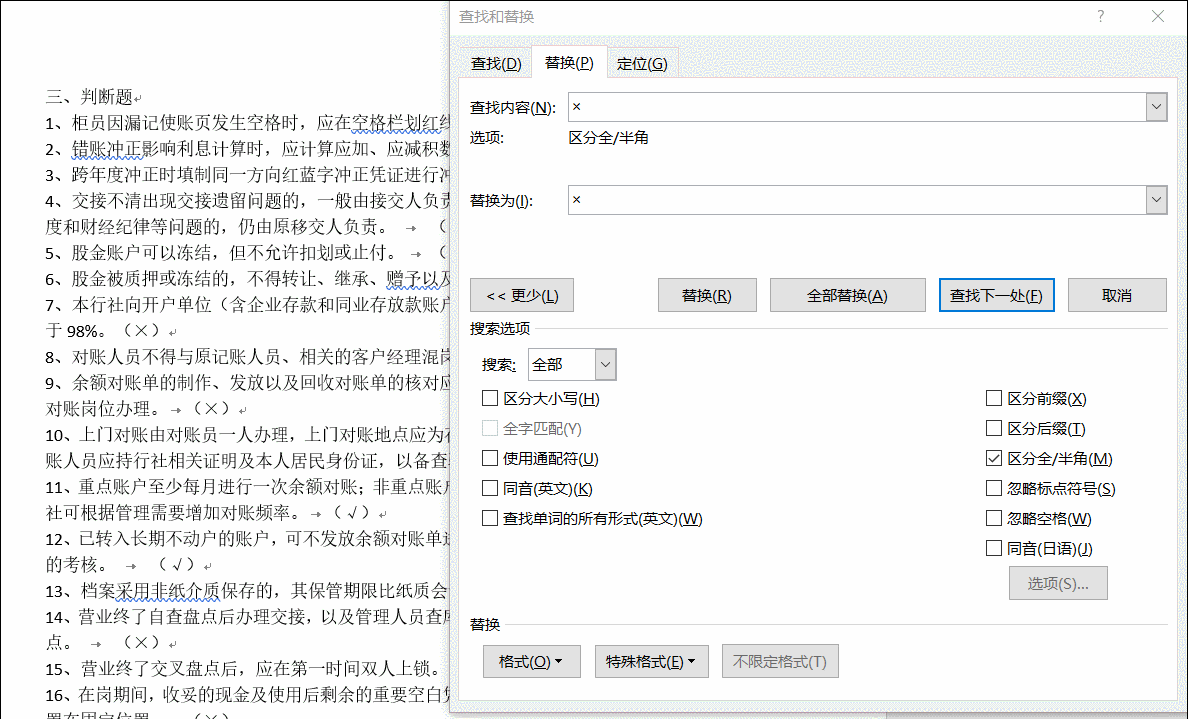Click the 三、判断题 heading in document
The width and height of the screenshot is (1188, 719).
coord(89,97)
